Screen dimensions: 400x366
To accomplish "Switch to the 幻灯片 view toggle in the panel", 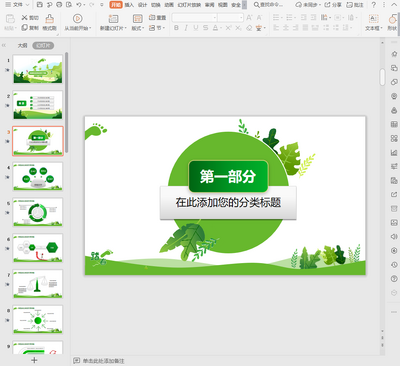I will (43, 45).
